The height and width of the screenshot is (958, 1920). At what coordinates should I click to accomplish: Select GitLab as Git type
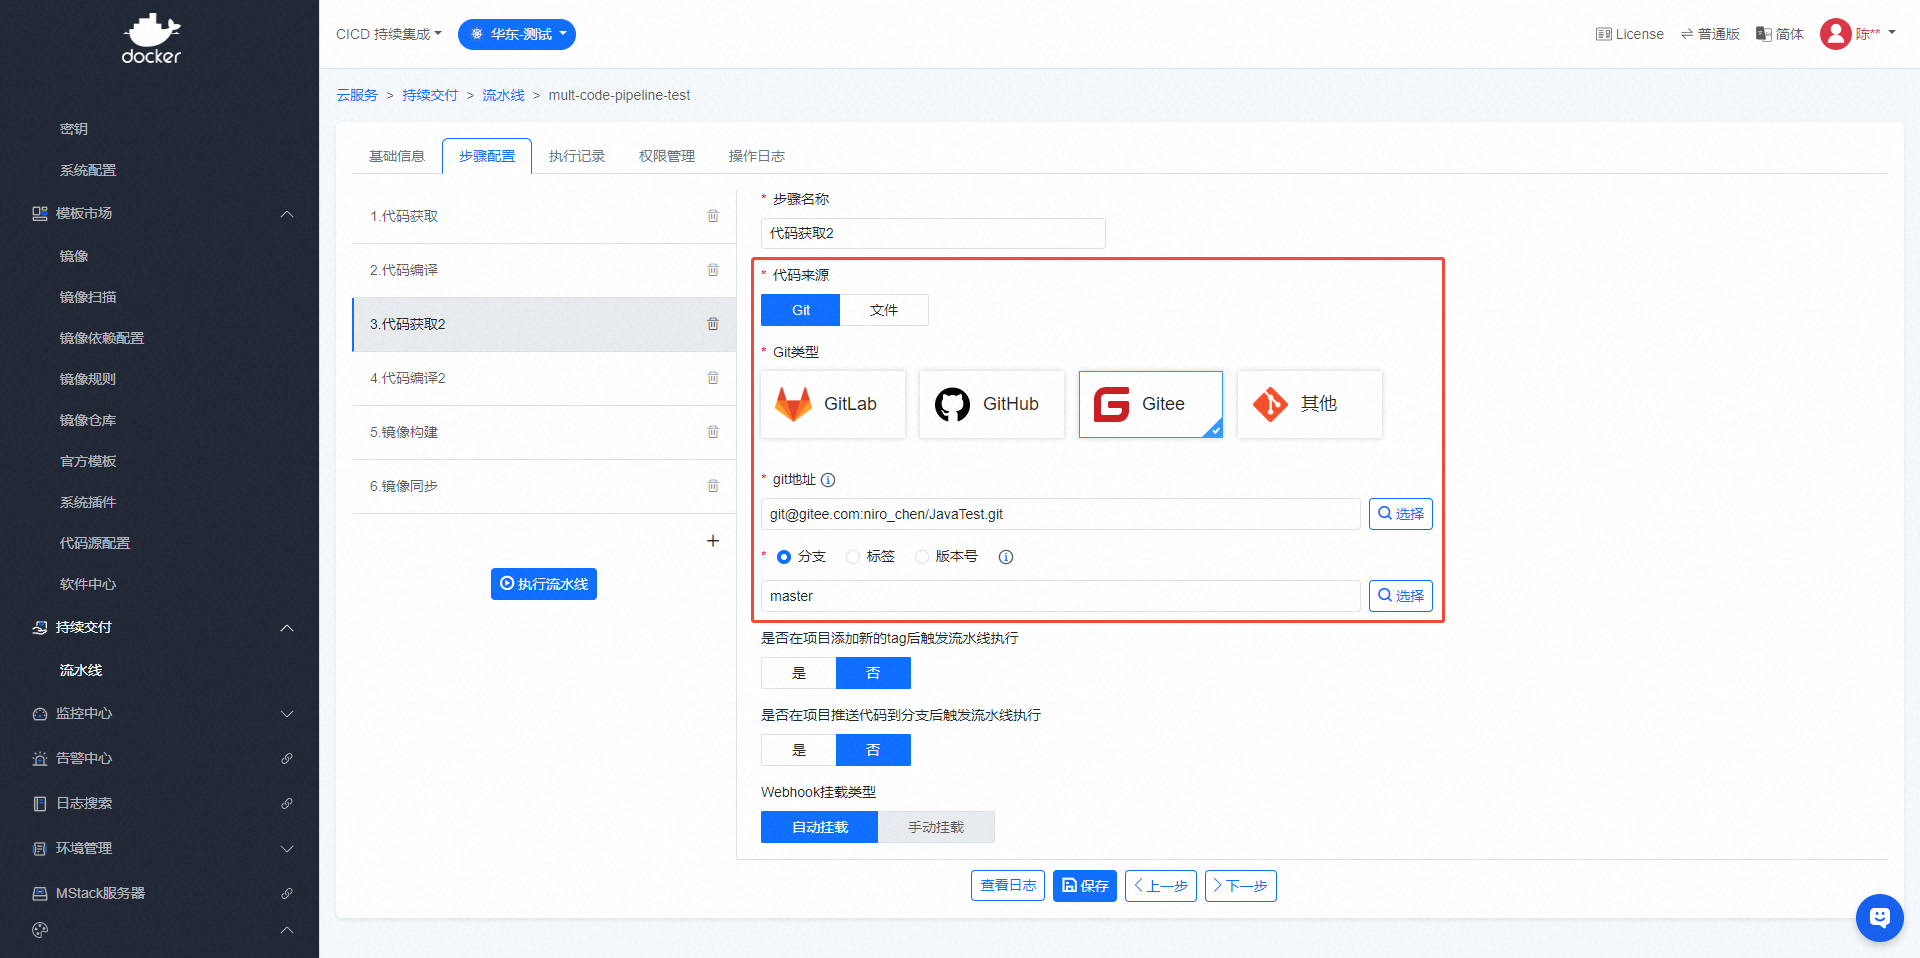(x=833, y=404)
